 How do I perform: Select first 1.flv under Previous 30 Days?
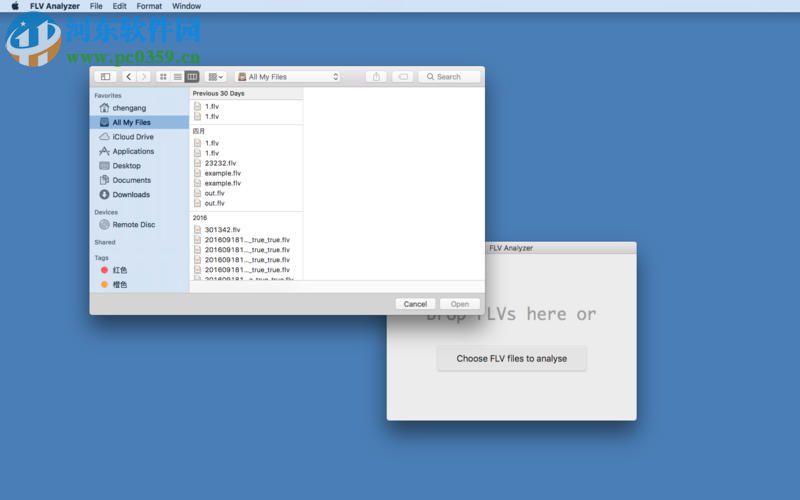click(246, 106)
